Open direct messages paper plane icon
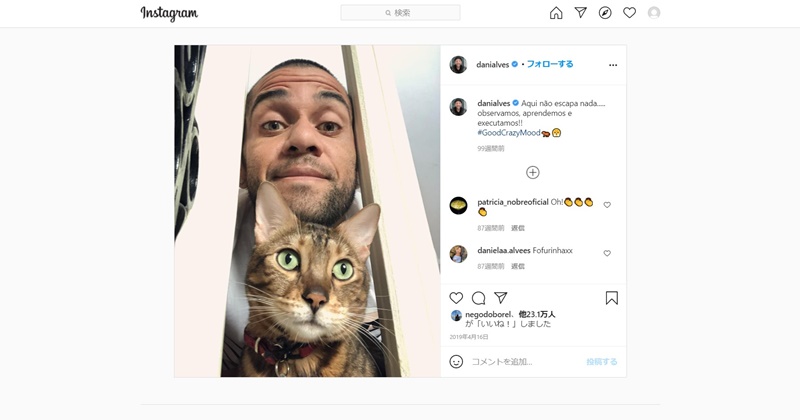 581,13
